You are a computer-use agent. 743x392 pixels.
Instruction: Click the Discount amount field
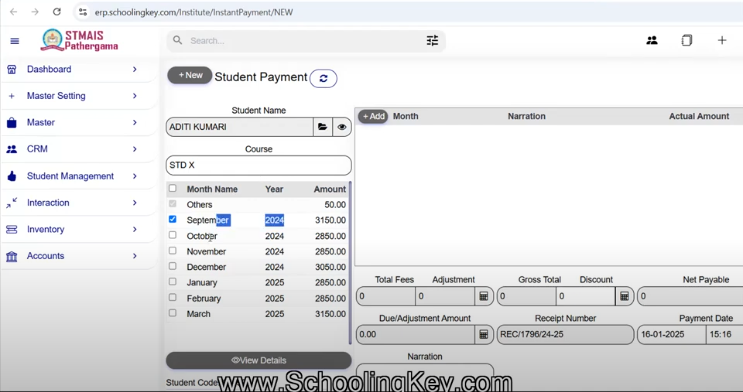coord(586,296)
